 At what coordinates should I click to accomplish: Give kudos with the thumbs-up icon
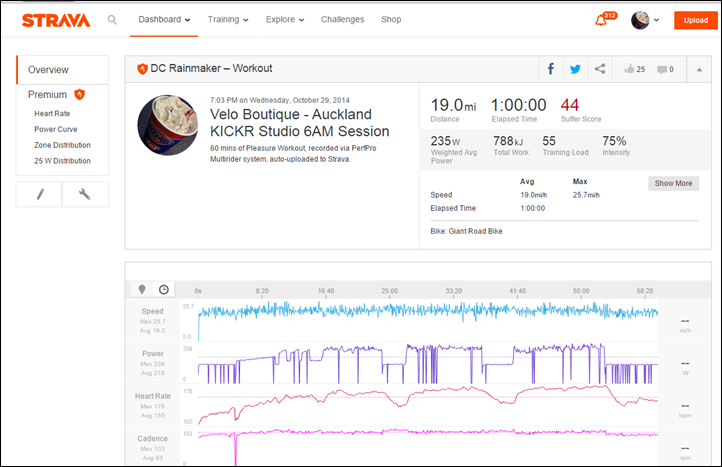pyautogui.click(x=629, y=69)
